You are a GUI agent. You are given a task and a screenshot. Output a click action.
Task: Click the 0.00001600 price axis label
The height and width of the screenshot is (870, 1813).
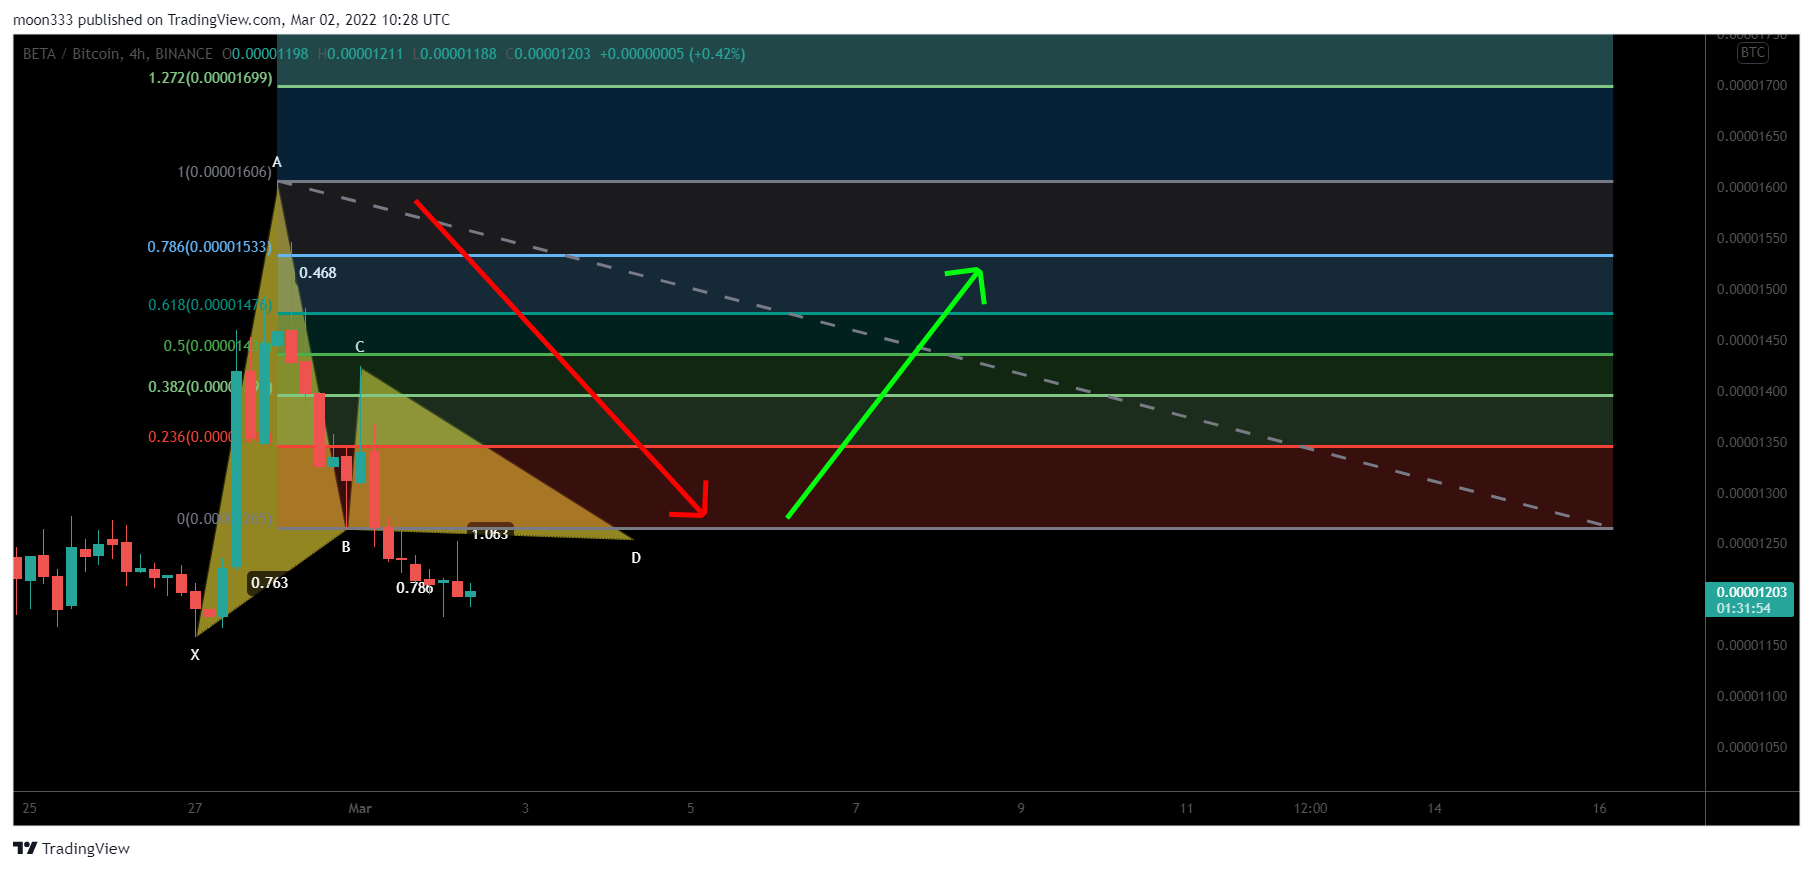click(1752, 188)
